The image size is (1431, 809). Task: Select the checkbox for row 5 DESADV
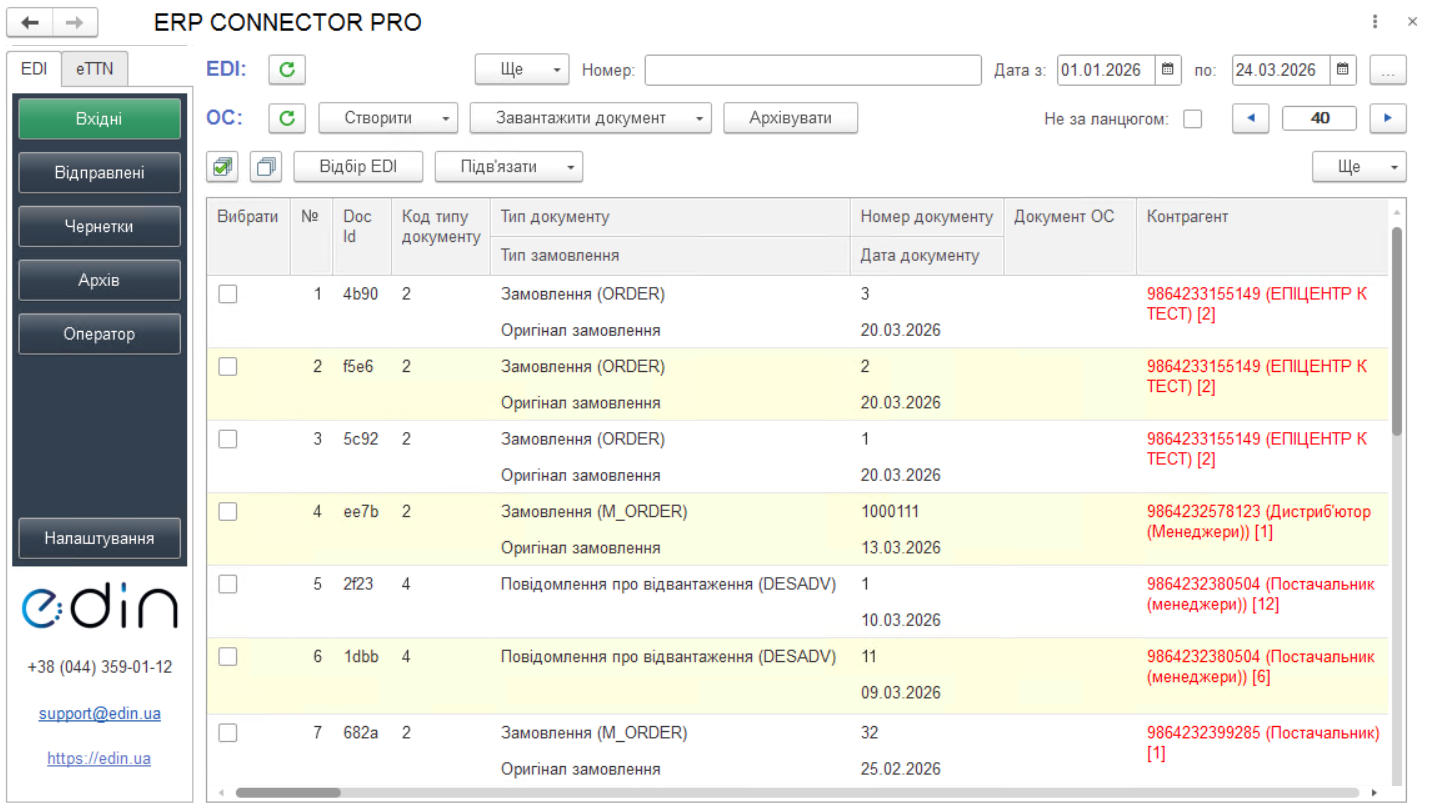[x=228, y=584]
